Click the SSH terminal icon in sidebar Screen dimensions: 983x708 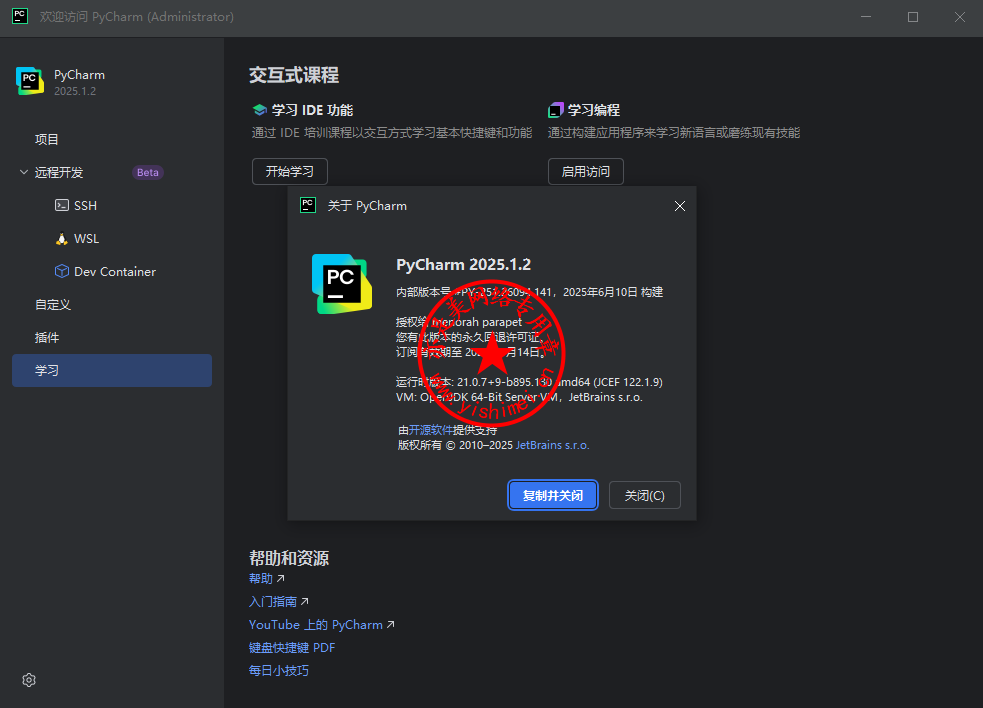tap(61, 205)
